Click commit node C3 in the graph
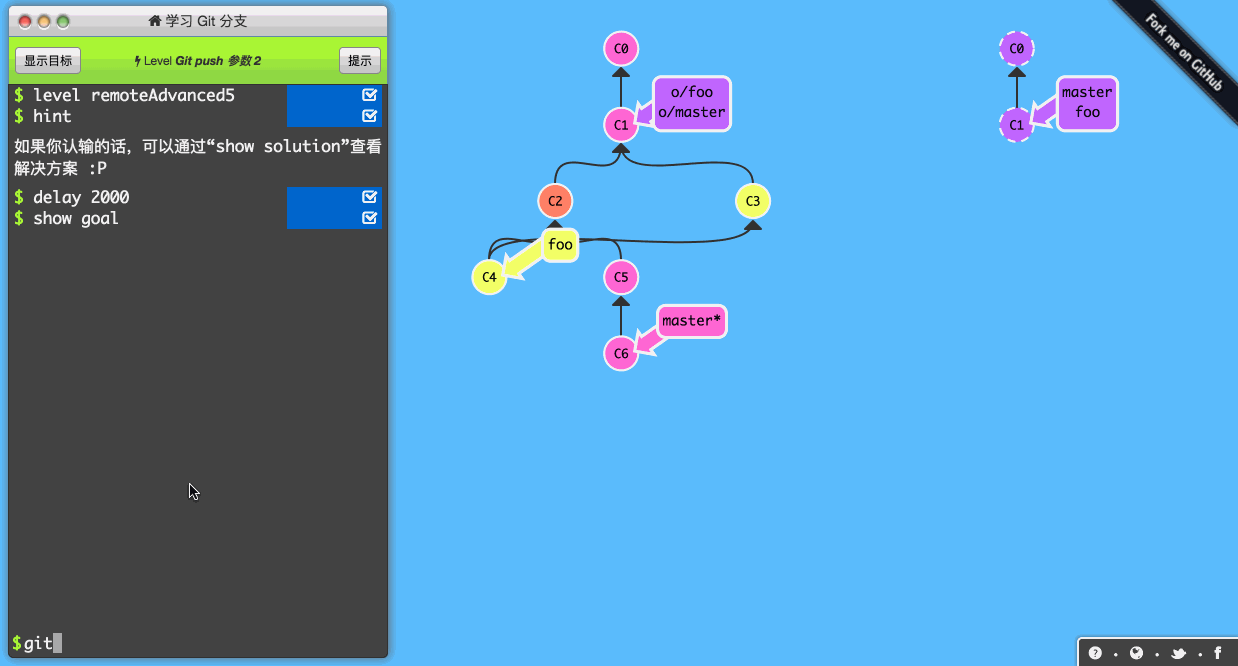The image size is (1238, 666). pyautogui.click(x=753, y=200)
